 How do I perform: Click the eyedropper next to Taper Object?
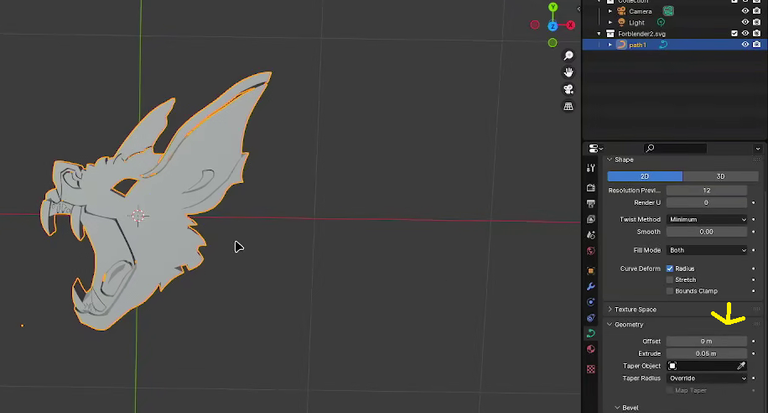coord(741,365)
